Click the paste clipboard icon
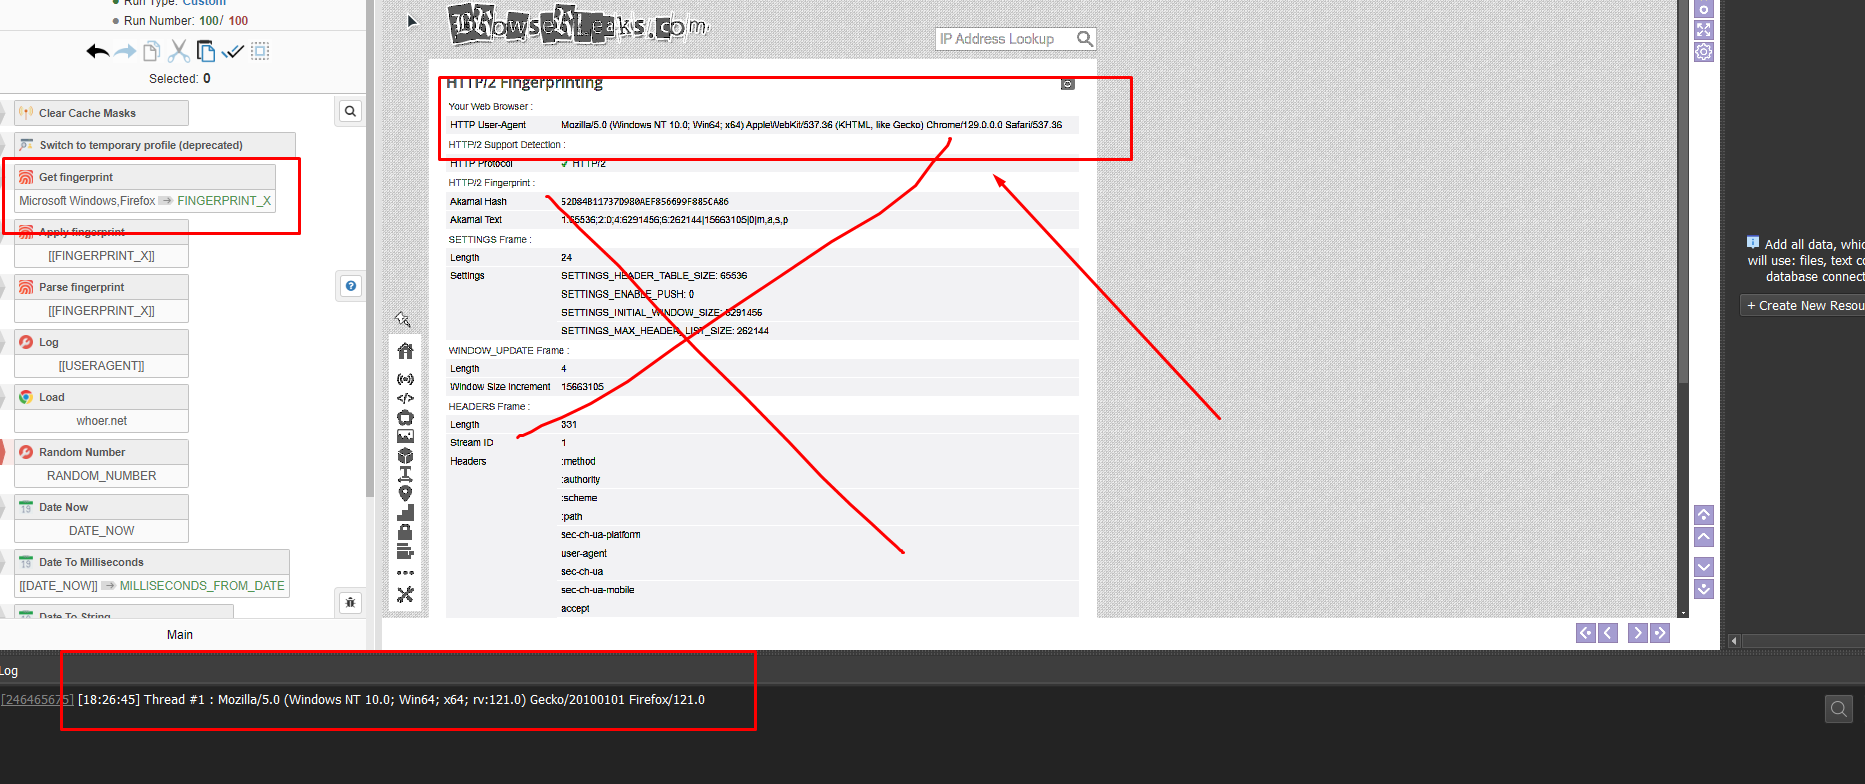 pos(206,51)
